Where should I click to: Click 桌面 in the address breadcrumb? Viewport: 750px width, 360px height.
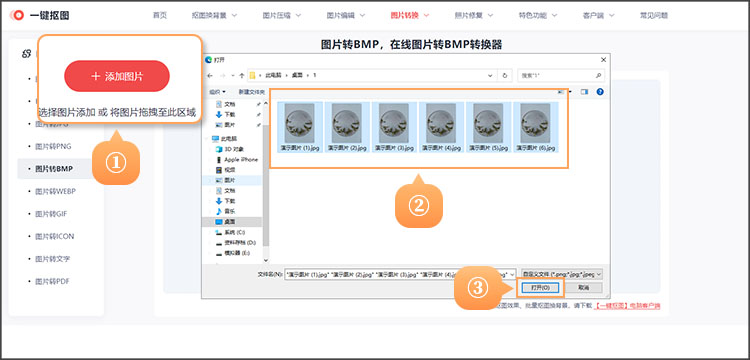pos(297,76)
